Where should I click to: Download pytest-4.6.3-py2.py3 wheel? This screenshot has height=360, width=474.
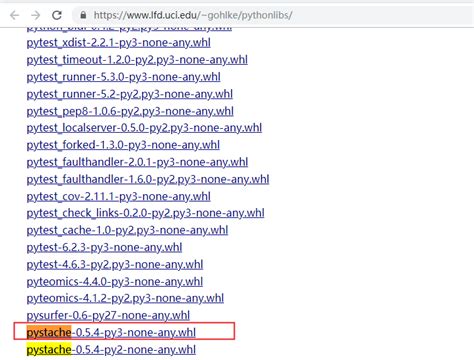click(x=115, y=265)
